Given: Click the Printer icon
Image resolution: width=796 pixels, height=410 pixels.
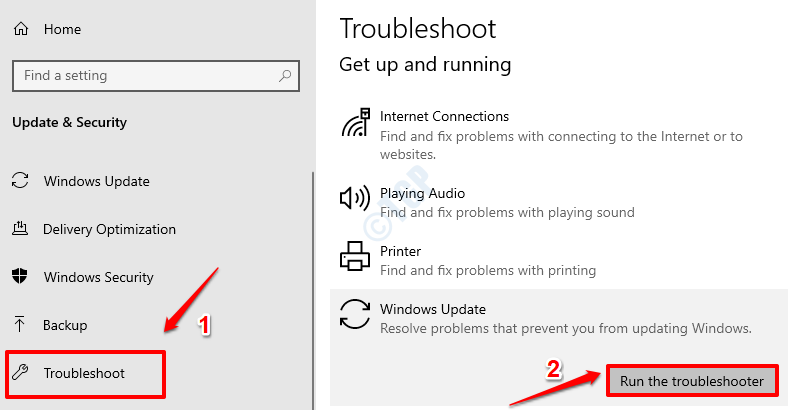Looking at the screenshot, I should 355,256.
